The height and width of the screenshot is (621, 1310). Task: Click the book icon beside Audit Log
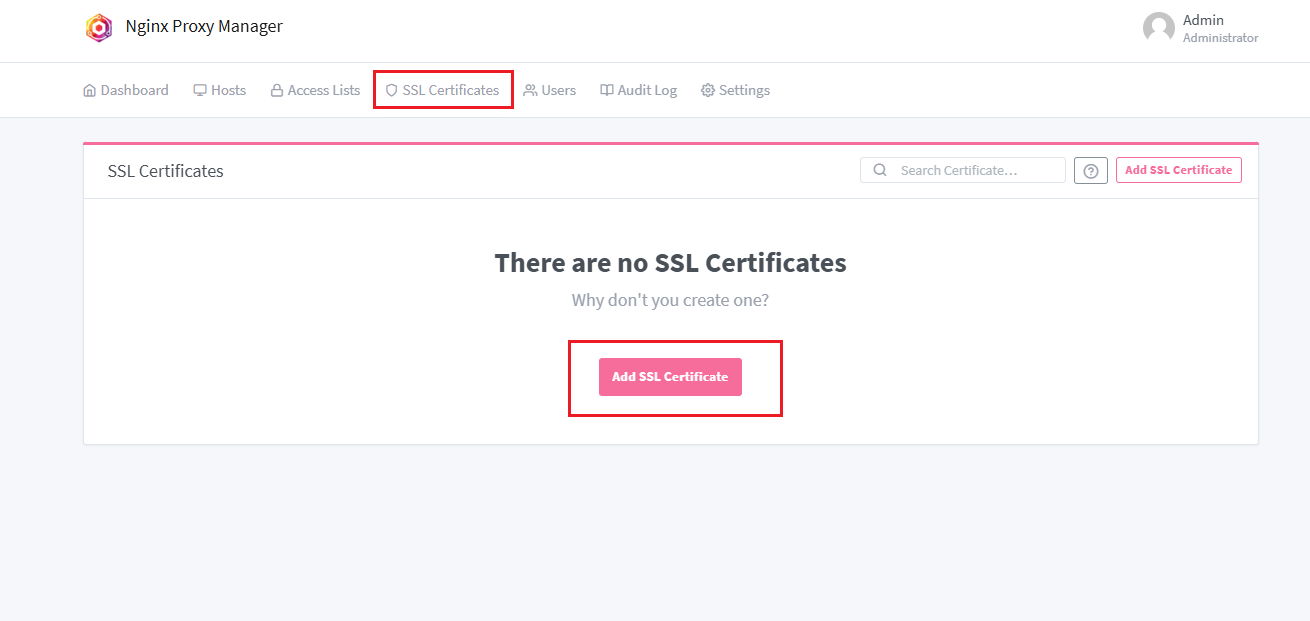[607, 90]
